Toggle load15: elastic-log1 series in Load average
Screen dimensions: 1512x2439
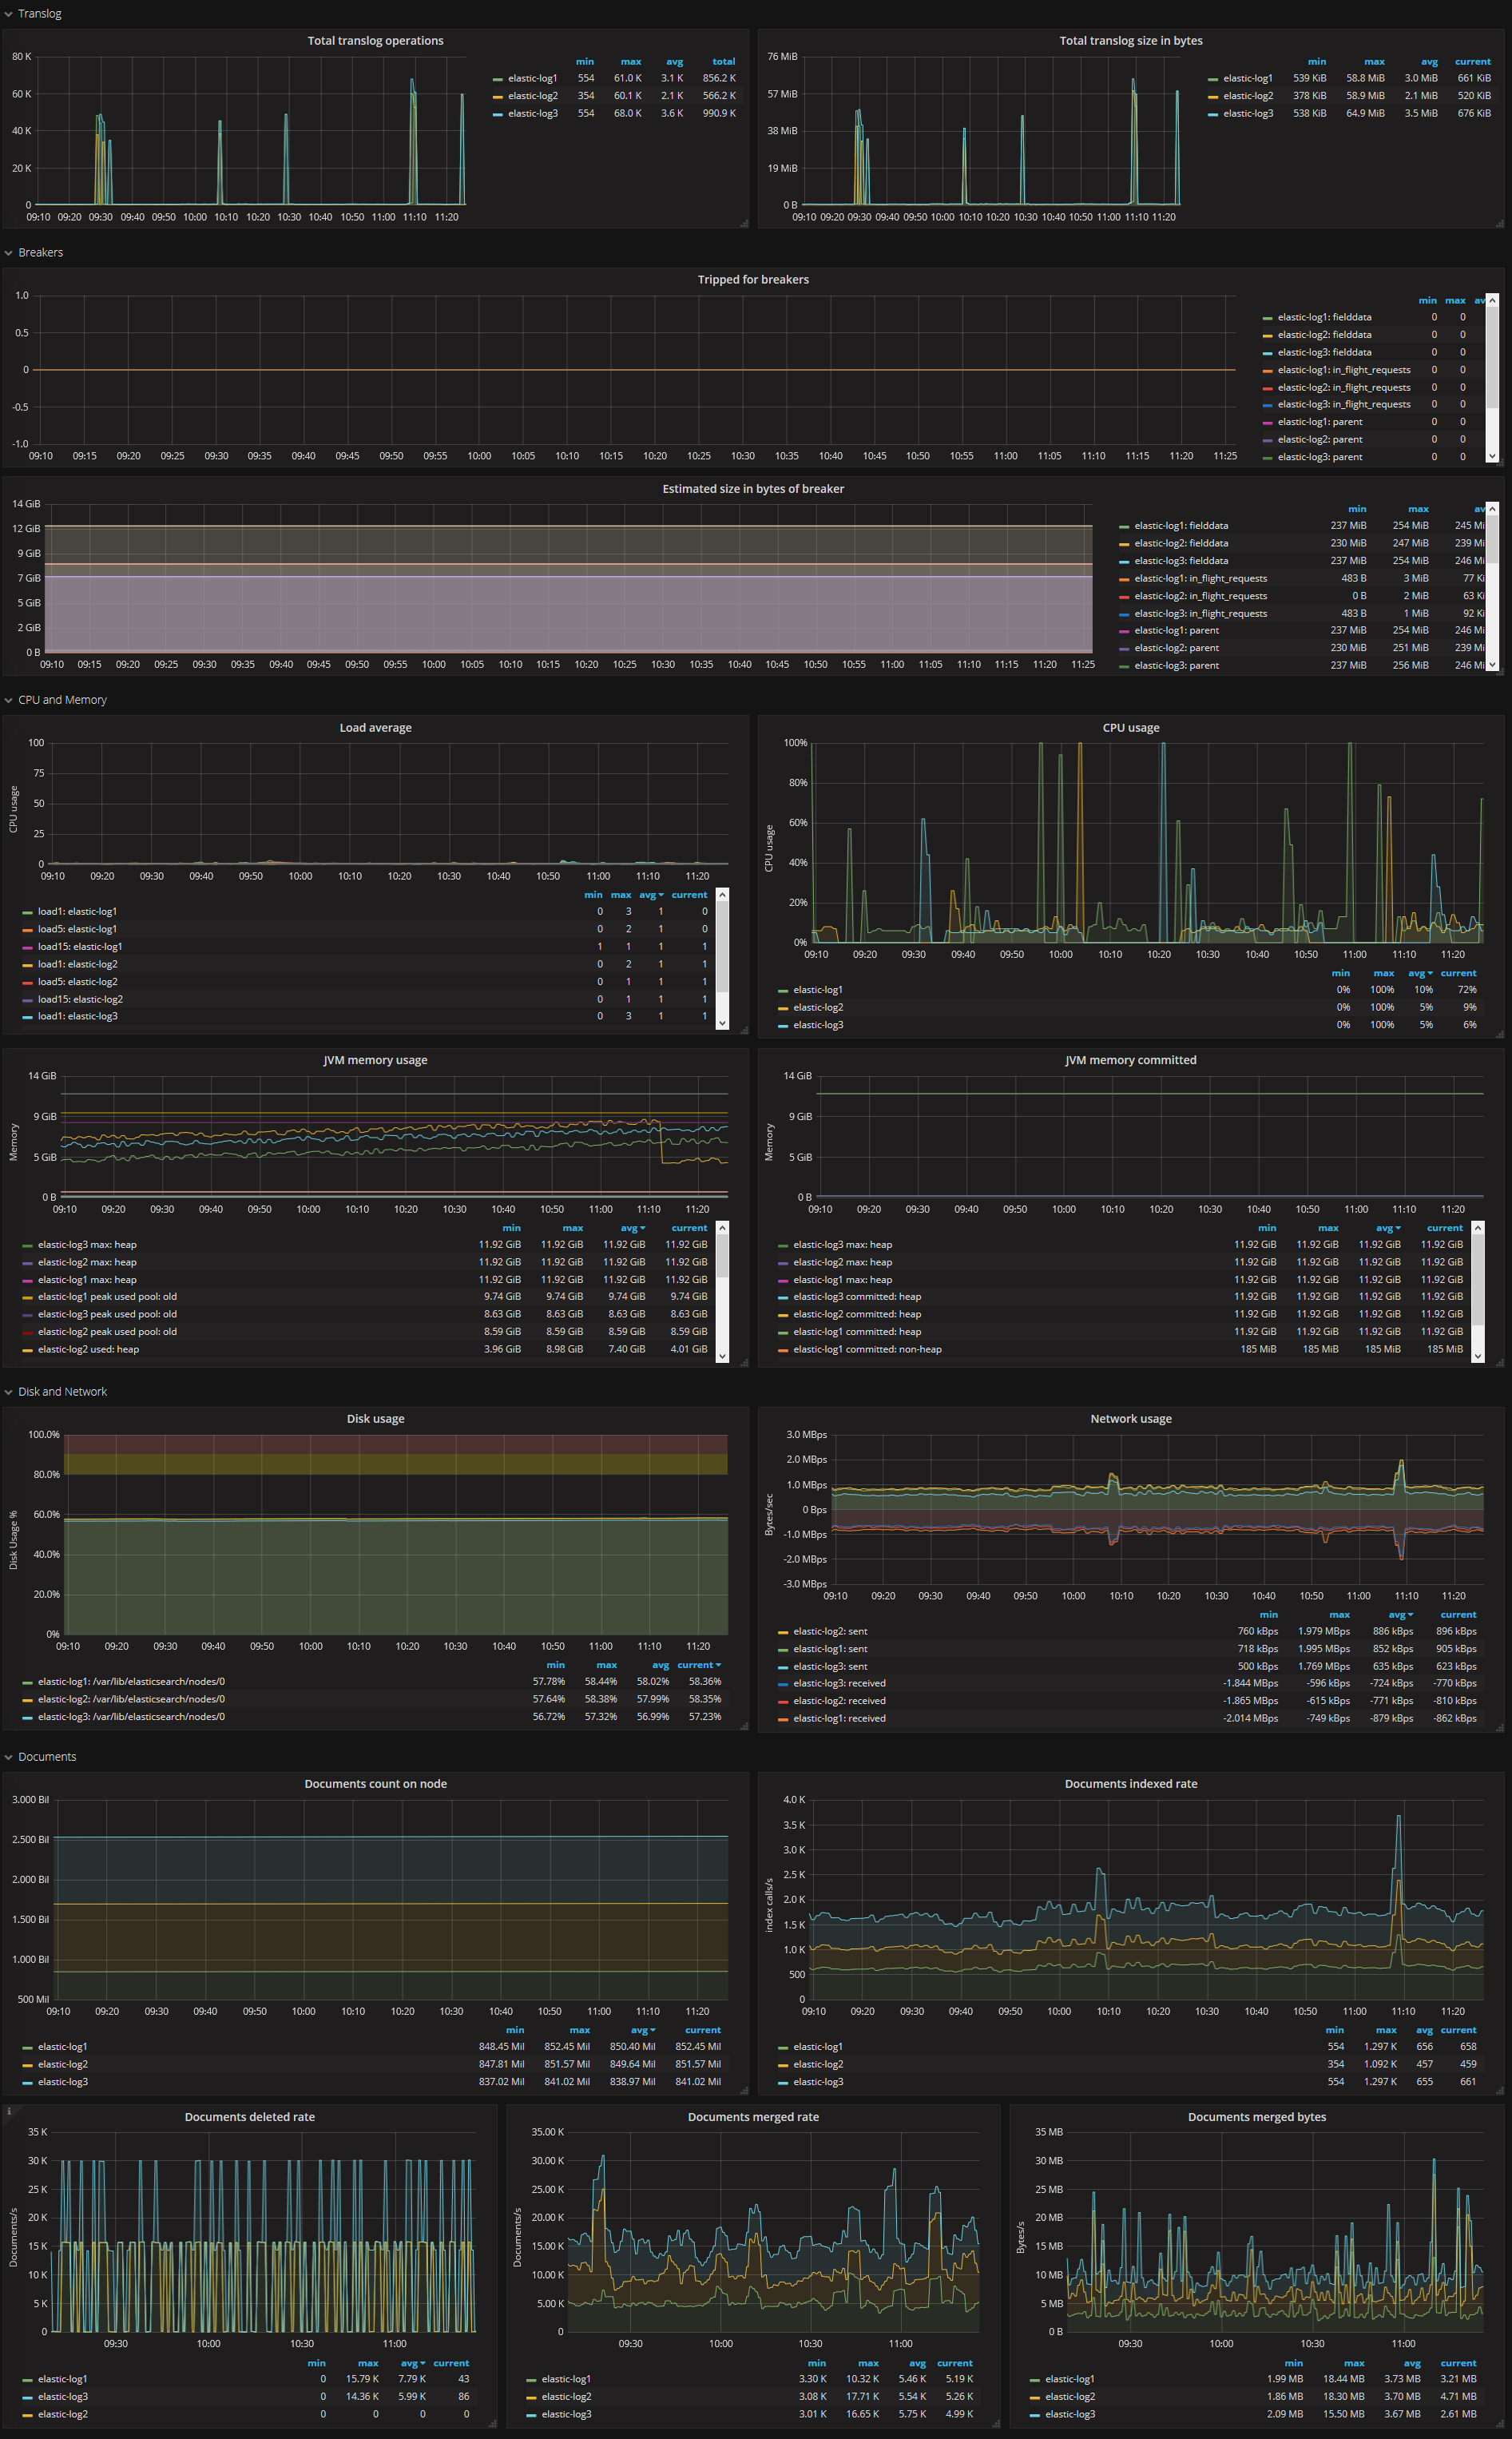tap(80, 947)
